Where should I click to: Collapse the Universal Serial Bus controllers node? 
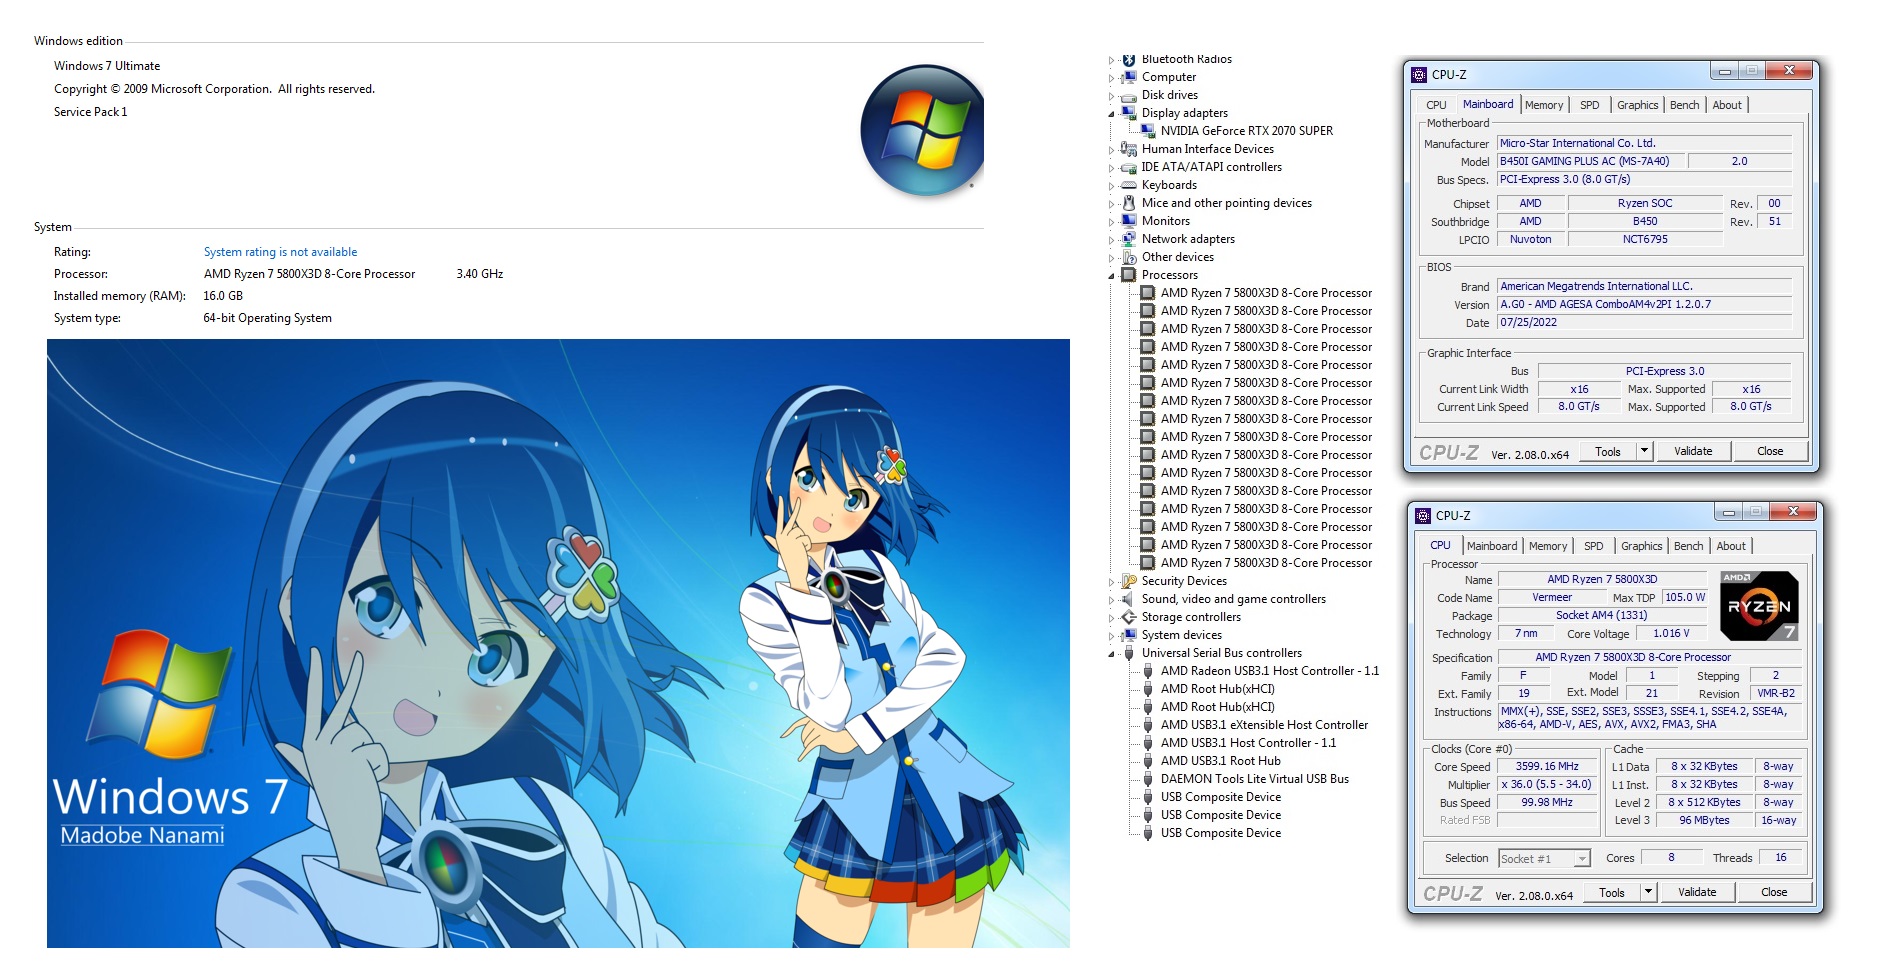tap(1111, 654)
